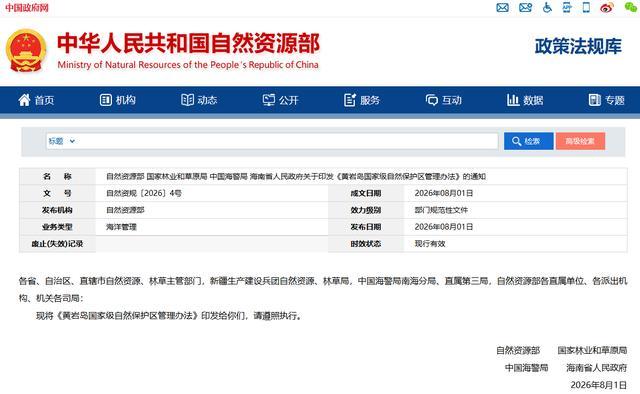Click the chat bubble icon beside 互动
640x394 pixels.
point(431,100)
